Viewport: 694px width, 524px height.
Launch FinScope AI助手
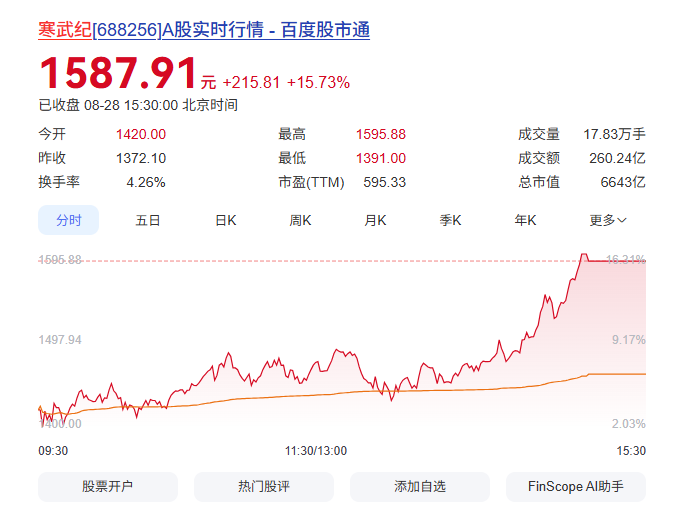click(576, 487)
